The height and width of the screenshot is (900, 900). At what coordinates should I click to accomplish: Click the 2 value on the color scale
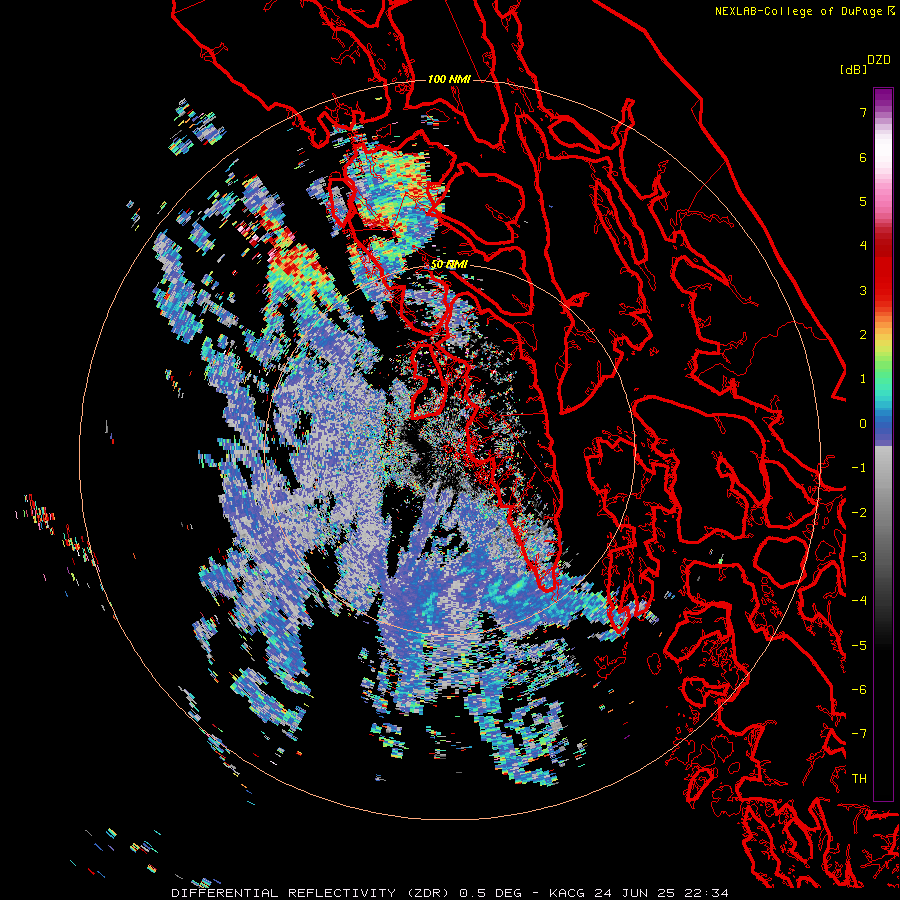pyautogui.click(x=863, y=335)
